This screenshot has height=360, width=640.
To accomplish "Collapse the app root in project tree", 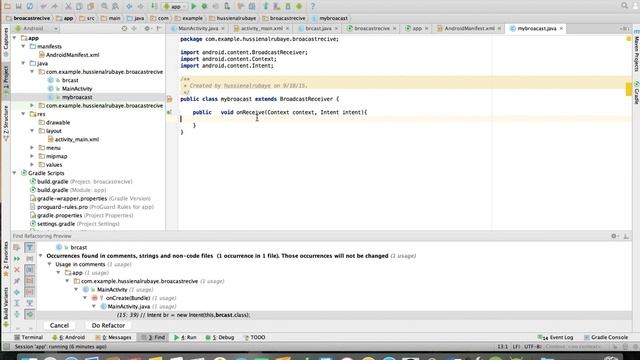I will [15, 38].
